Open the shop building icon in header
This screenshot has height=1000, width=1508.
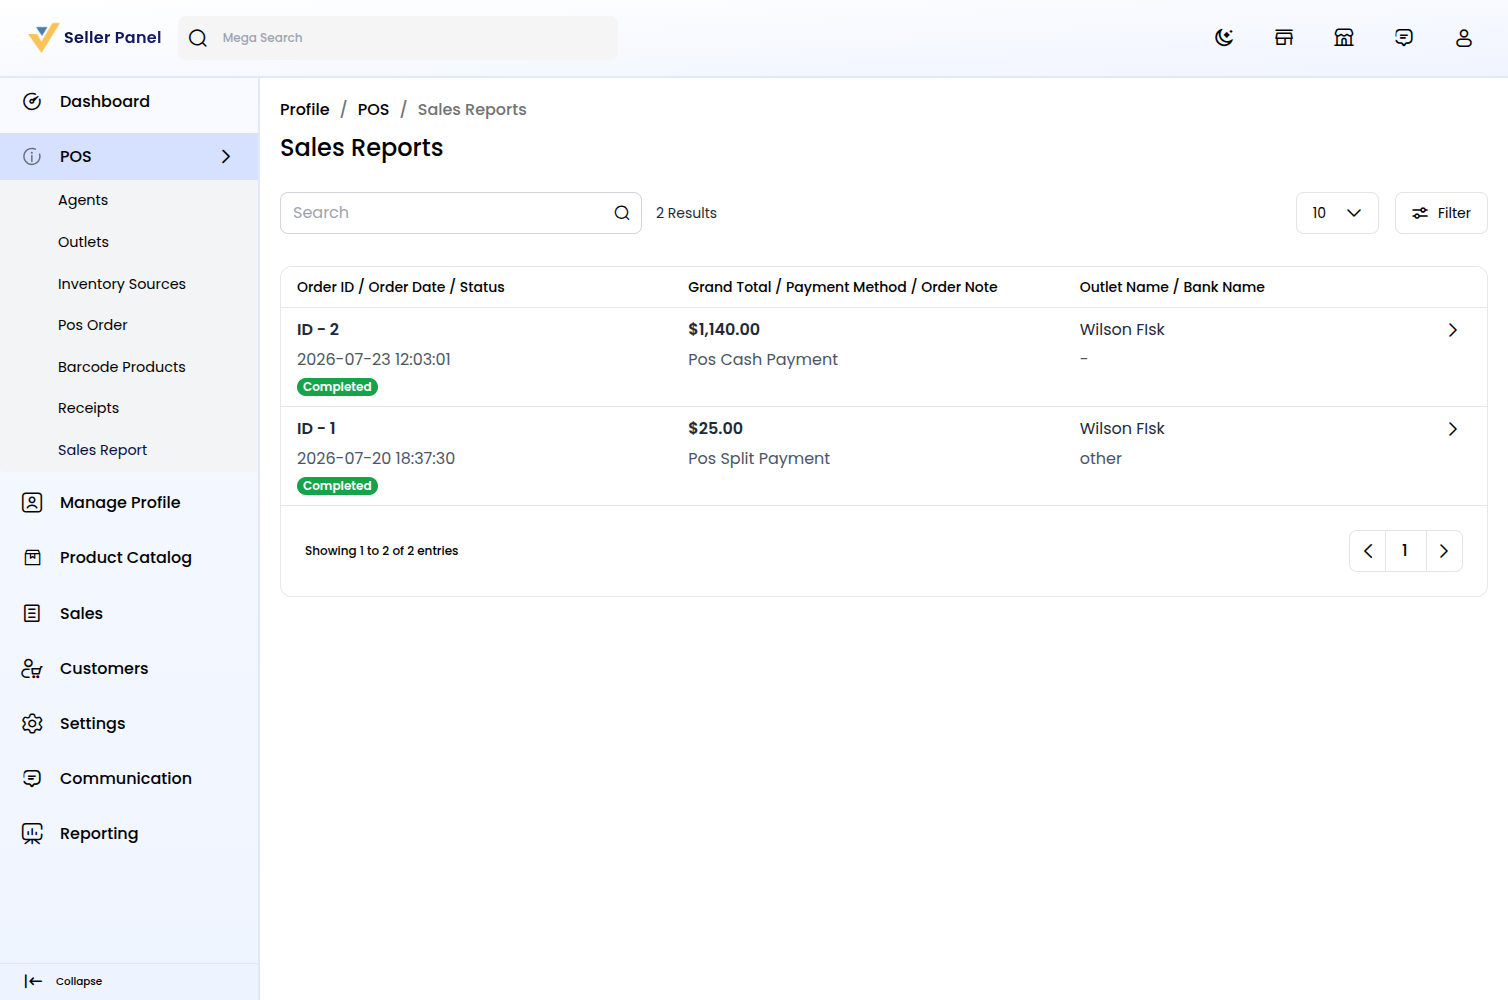coord(1344,38)
